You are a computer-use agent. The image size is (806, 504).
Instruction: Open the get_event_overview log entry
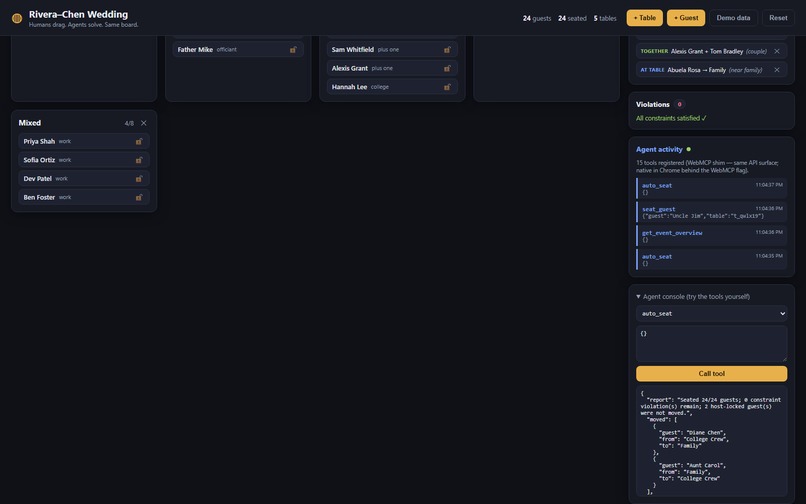point(711,236)
